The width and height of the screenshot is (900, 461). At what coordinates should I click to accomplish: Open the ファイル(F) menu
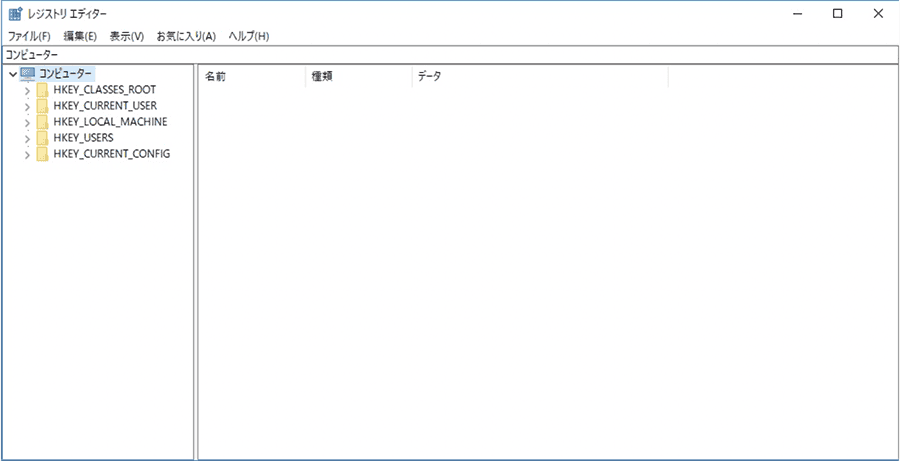pyautogui.click(x=29, y=36)
